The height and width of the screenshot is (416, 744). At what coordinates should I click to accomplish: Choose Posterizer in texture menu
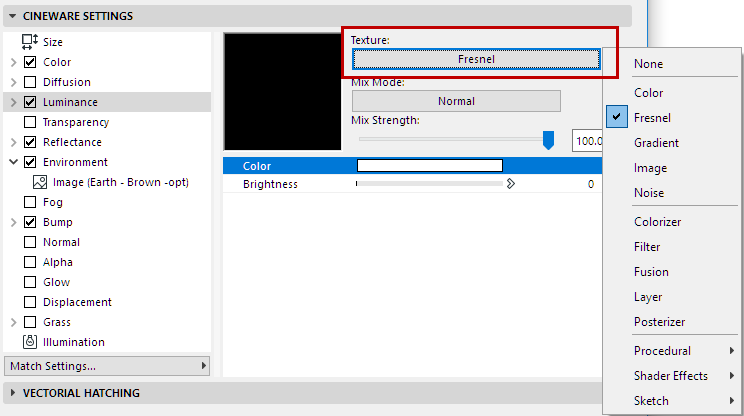tap(660, 322)
